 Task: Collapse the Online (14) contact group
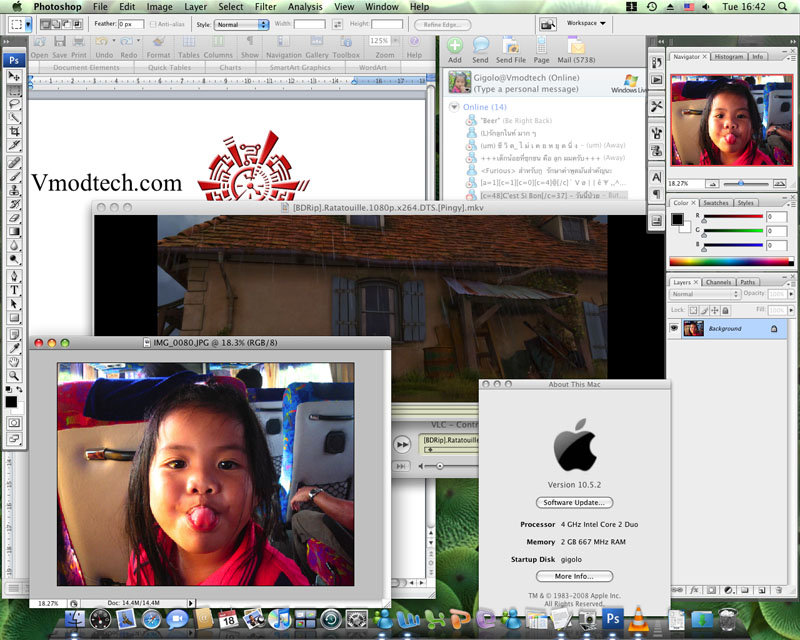454,107
